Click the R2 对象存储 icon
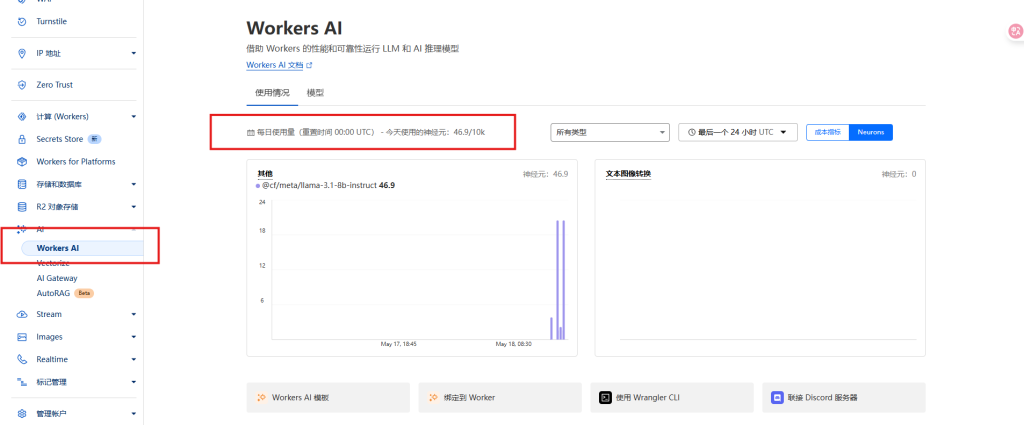Screen dimensions: 1024x425 [22, 207]
